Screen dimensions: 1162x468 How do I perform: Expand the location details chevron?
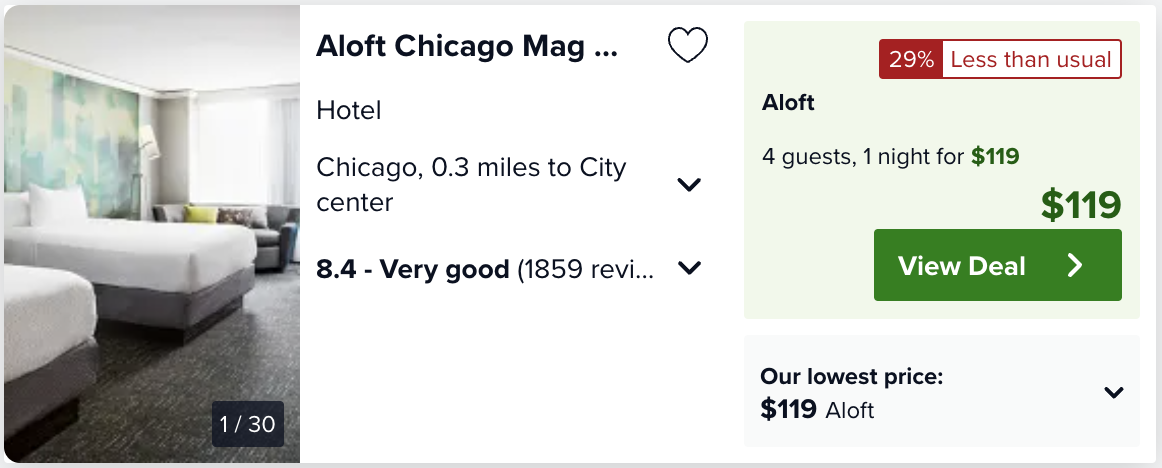(689, 184)
